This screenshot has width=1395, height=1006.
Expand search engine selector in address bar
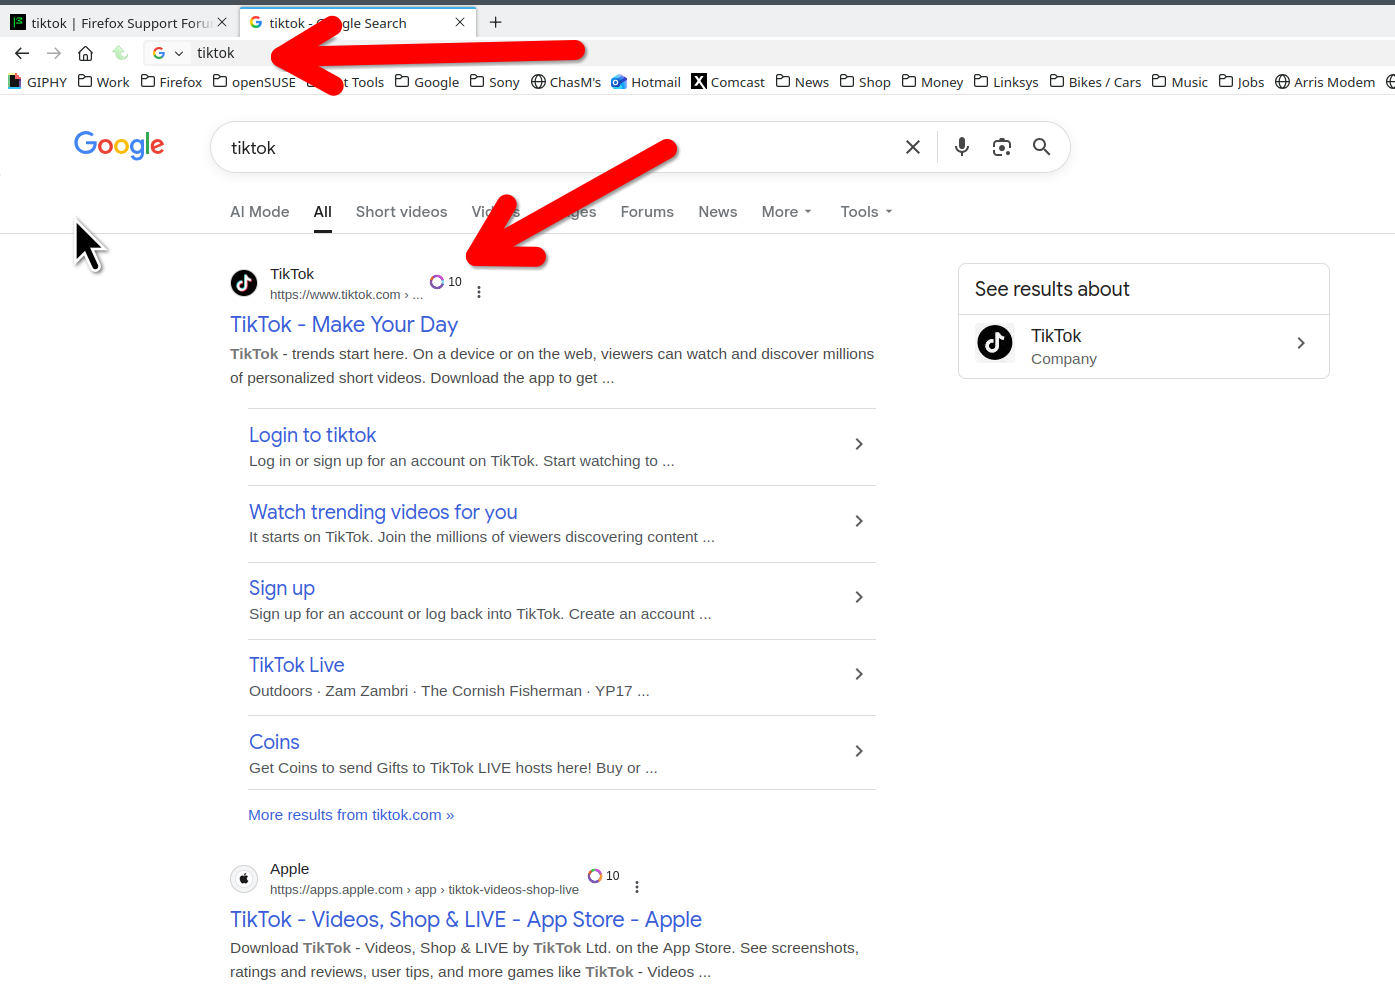tap(168, 53)
